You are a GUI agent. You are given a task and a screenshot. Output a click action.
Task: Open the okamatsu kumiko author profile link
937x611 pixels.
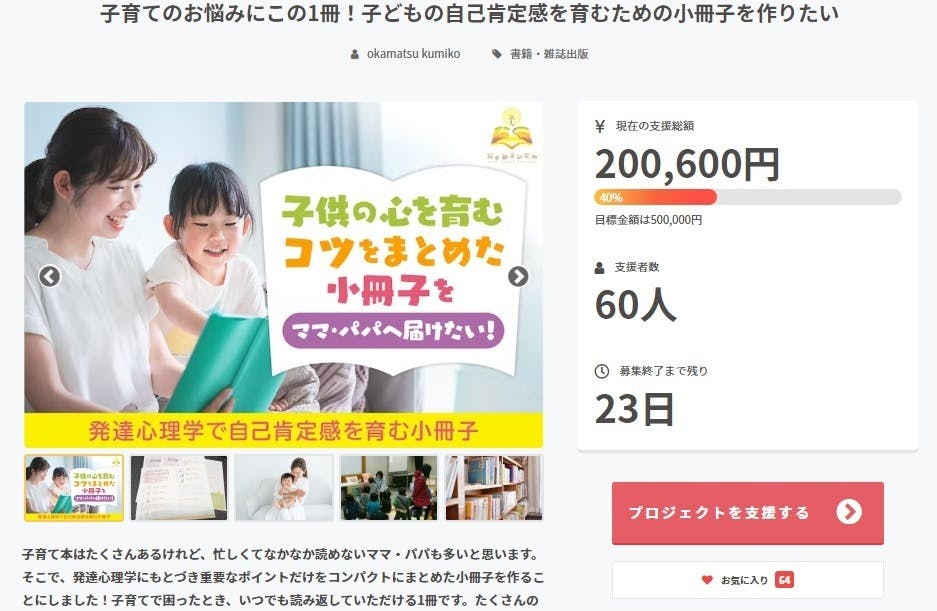coord(413,54)
